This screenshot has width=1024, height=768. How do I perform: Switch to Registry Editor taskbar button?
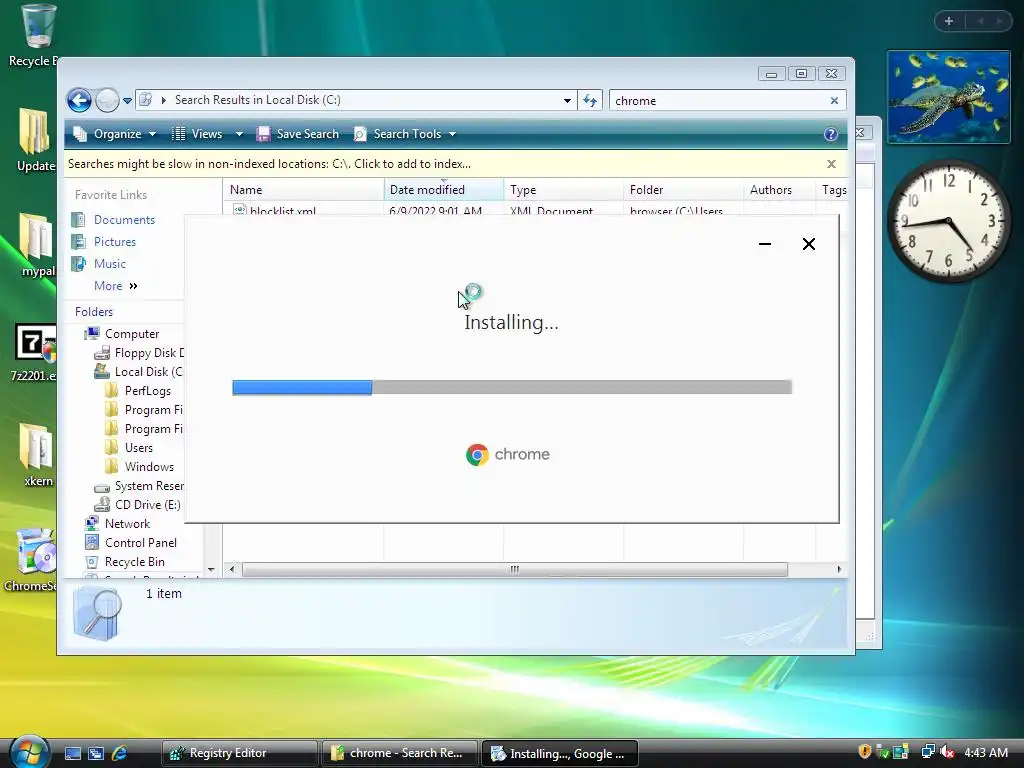click(x=240, y=753)
